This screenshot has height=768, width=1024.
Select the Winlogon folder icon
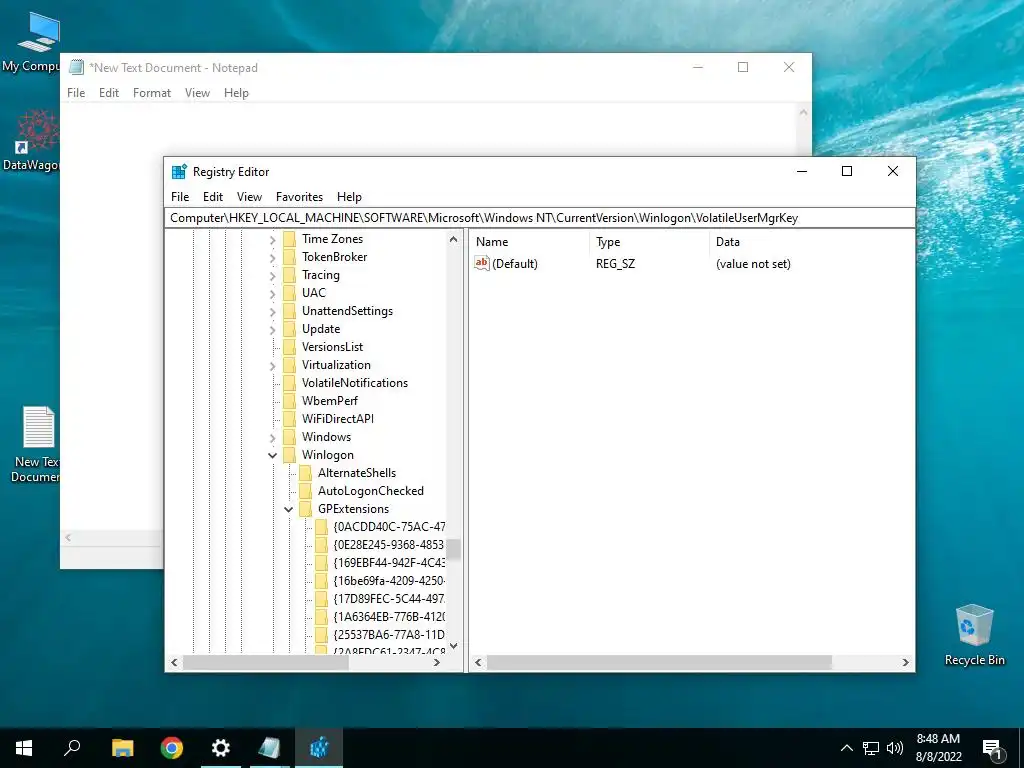[x=289, y=455]
